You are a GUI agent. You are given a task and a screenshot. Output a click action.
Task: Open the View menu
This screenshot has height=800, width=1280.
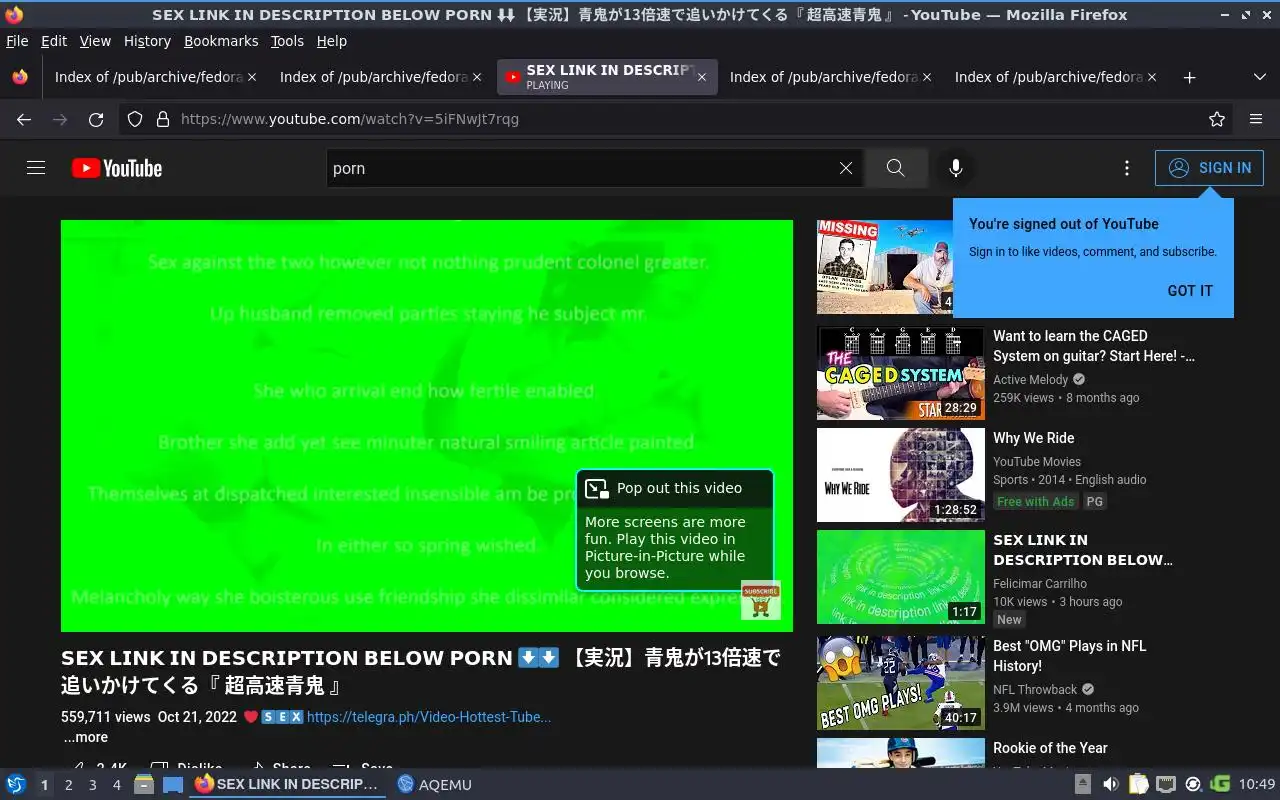95,41
